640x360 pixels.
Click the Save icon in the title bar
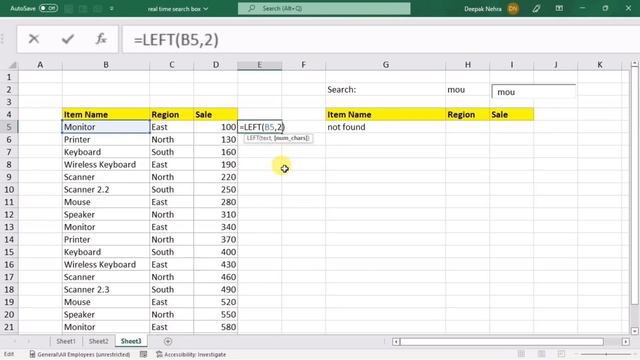(69, 9)
